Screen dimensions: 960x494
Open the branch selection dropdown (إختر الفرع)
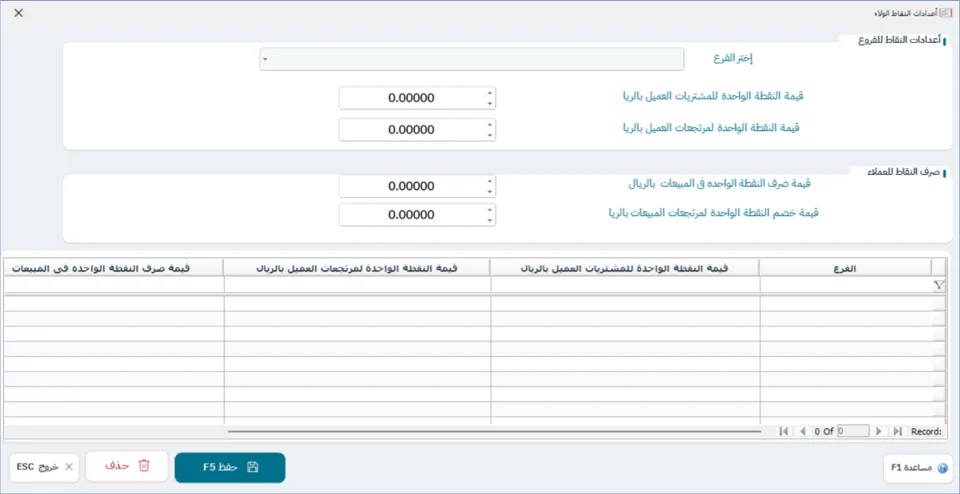click(264, 60)
